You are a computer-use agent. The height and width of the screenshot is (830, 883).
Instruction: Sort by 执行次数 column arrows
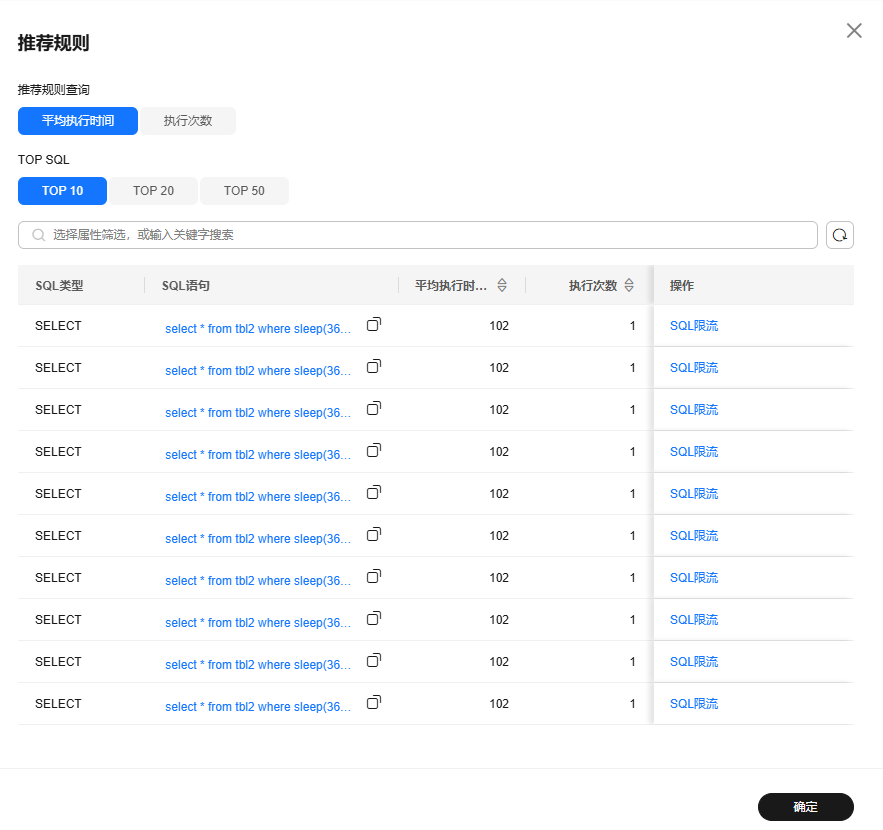(629, 285)
